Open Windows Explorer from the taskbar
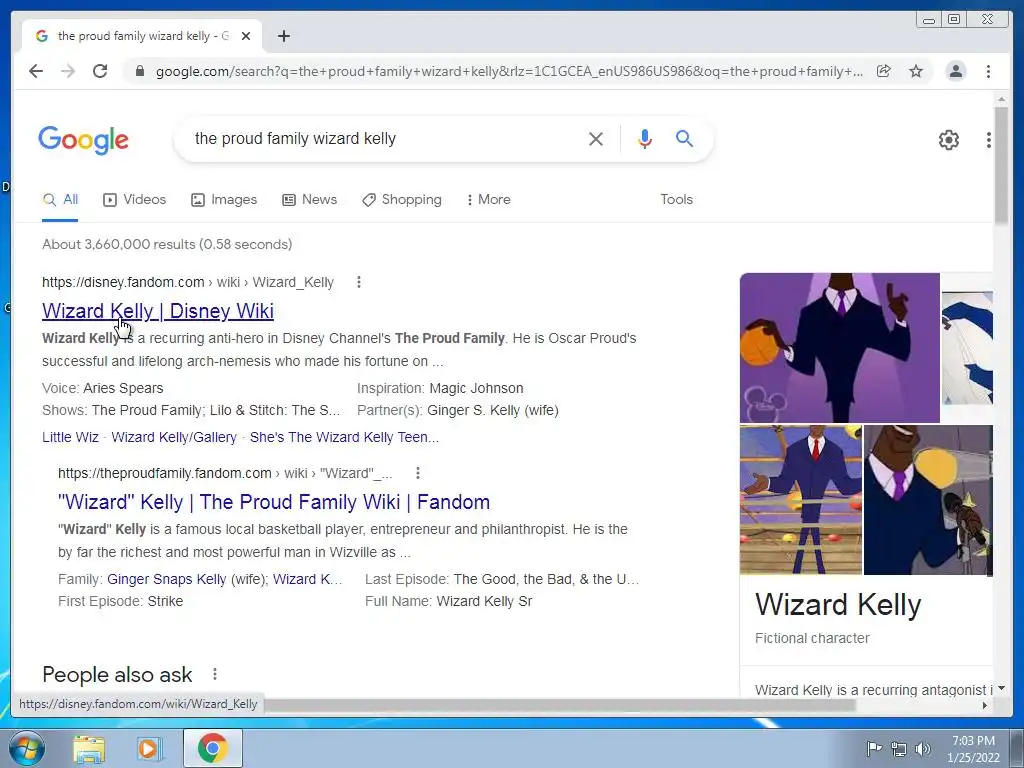This screenshot has width=1024, height=768. click(x=89, y=748)
